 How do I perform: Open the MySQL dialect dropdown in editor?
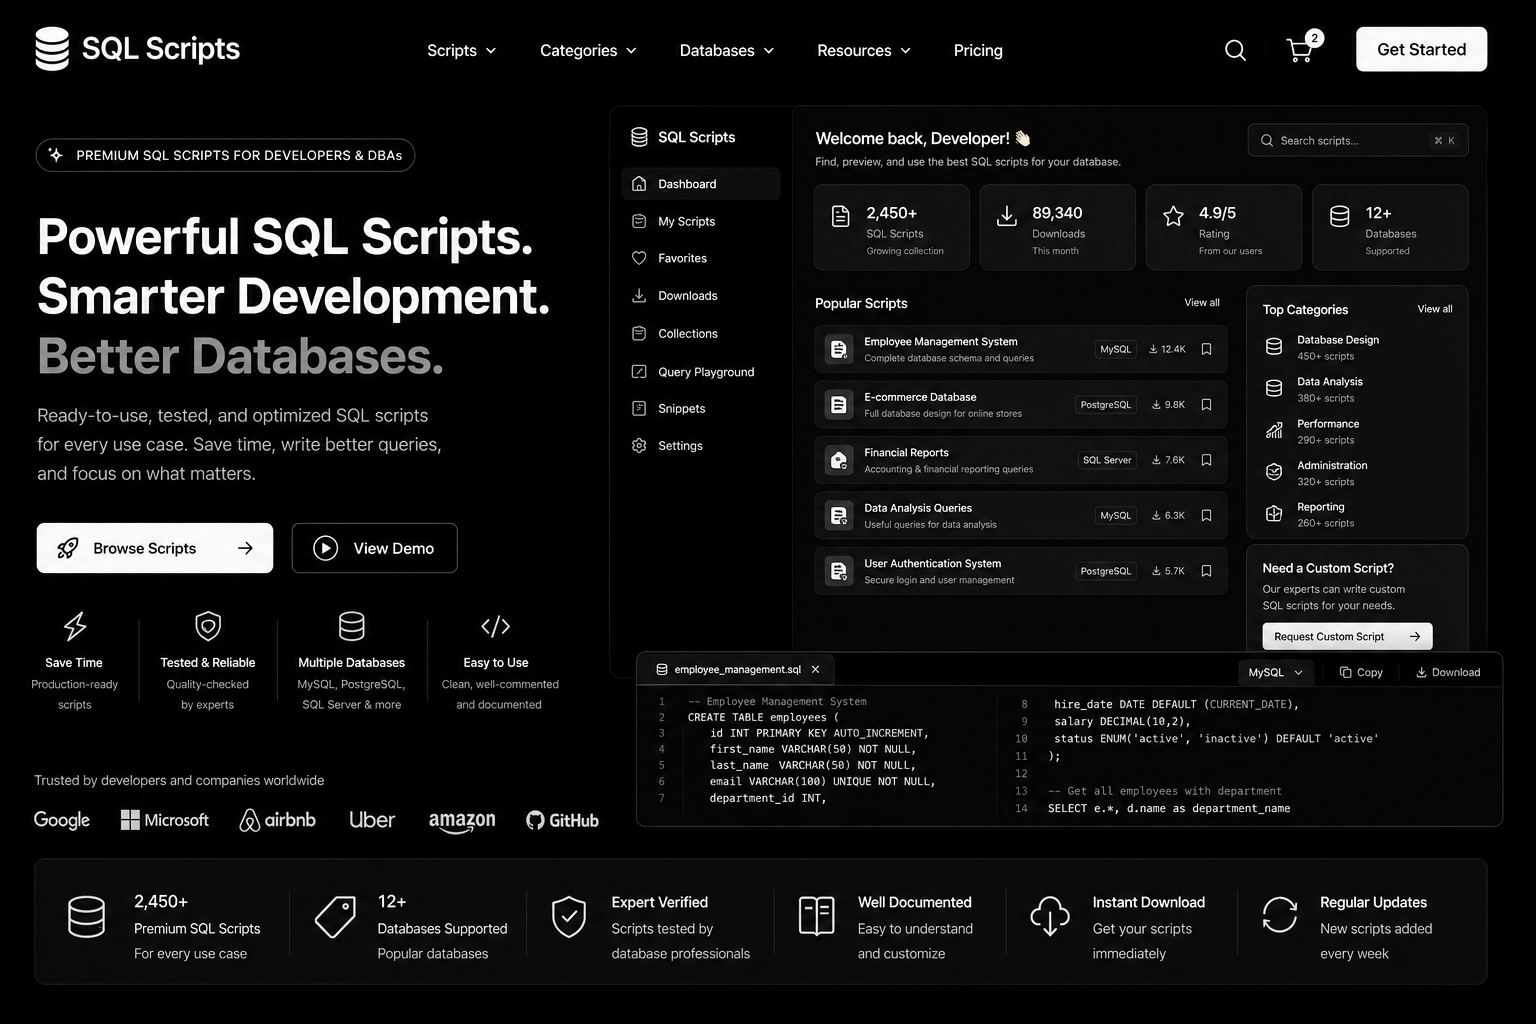[1275, 673]
